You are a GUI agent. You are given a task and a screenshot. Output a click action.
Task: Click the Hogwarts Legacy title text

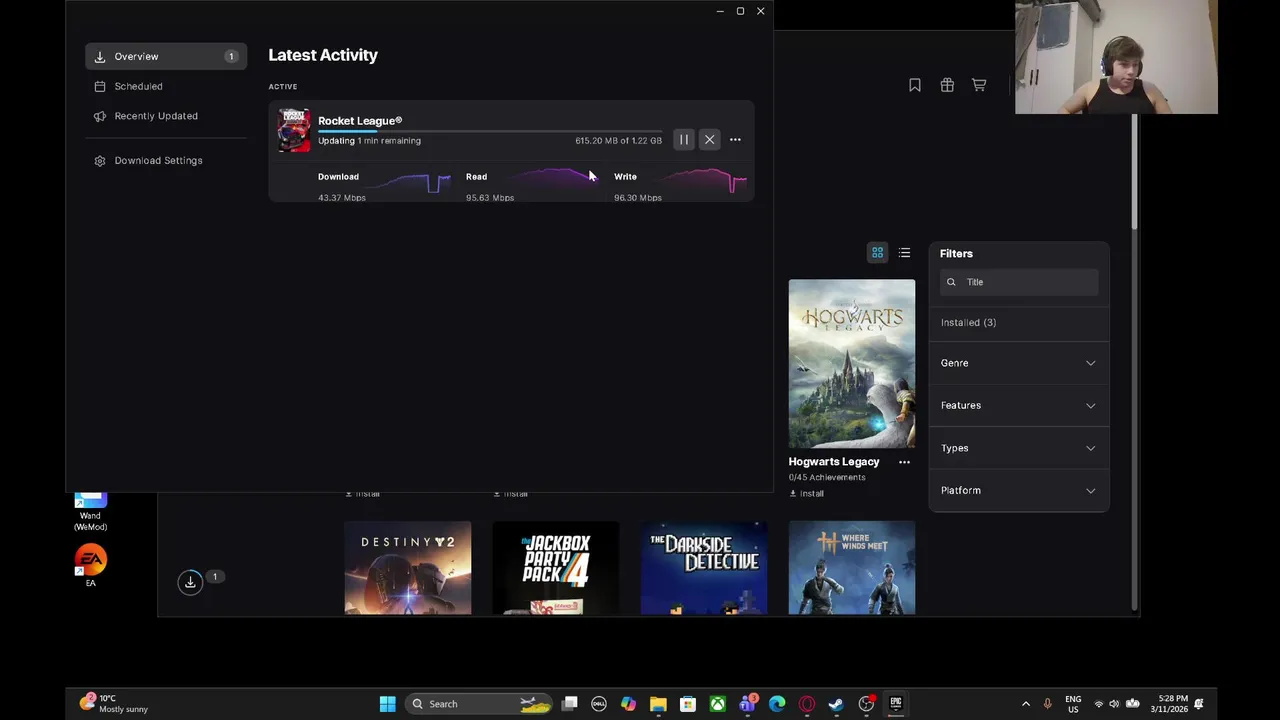[834, 462]
